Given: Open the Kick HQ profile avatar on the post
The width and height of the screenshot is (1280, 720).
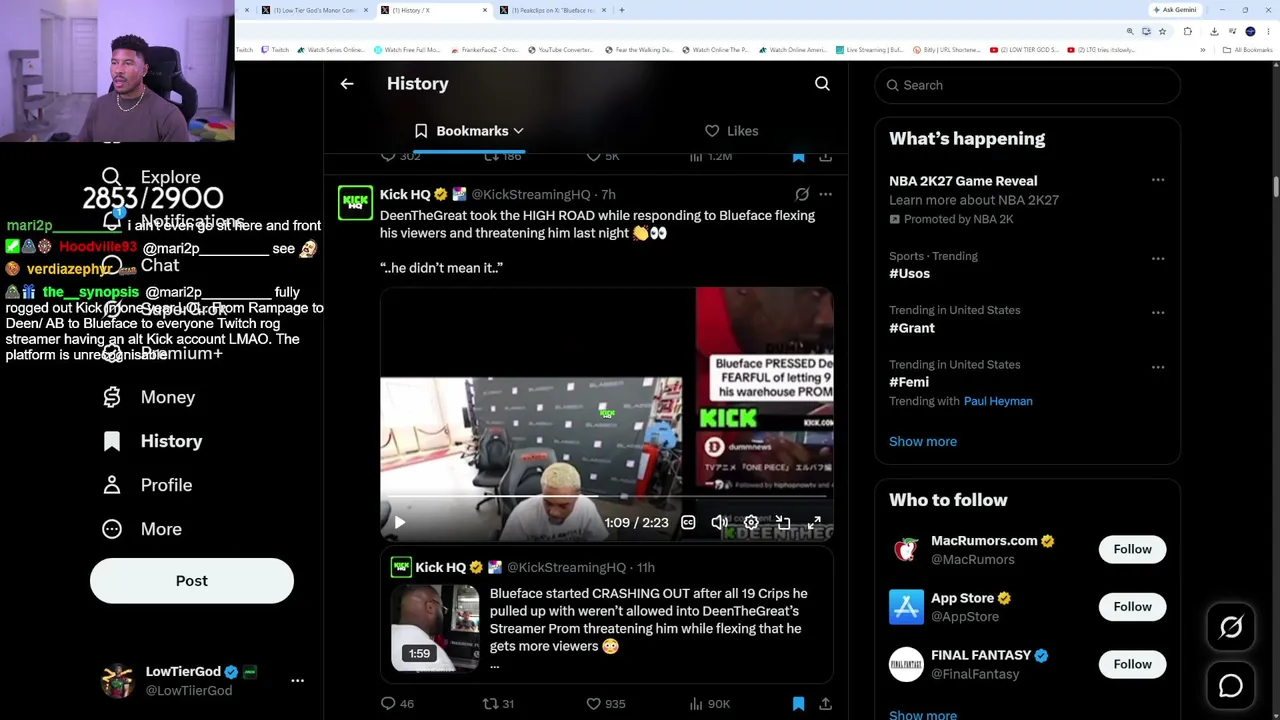Looking at the screenshot, I should [x=355, y=202].
